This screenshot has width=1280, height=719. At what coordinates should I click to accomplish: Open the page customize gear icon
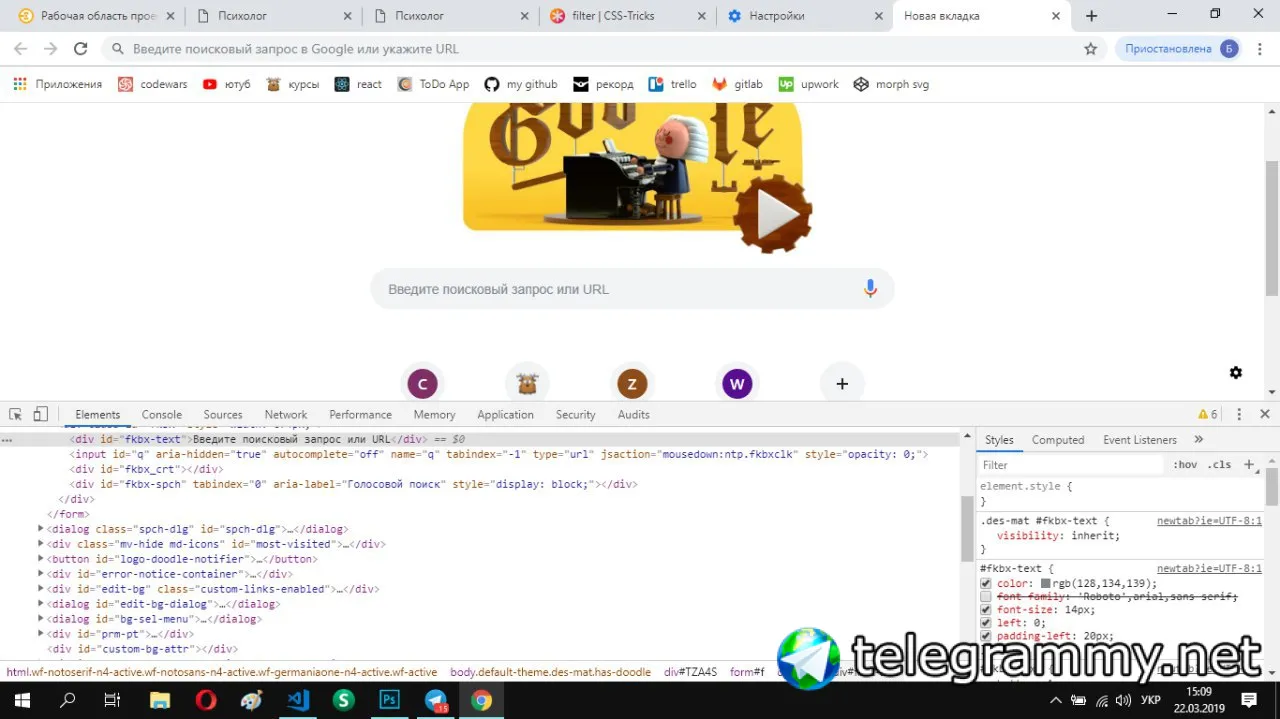(x=1236, y=373)
